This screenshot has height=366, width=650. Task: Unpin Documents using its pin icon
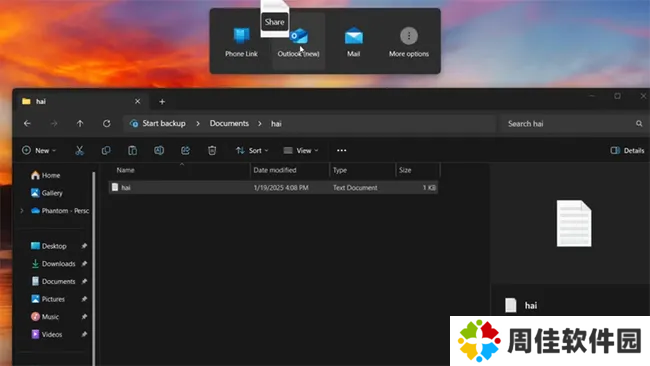(84, 281)
